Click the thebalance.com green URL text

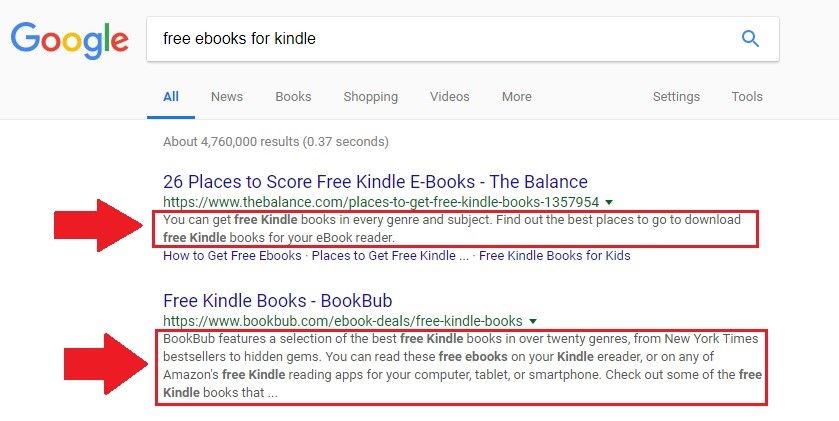[381, 202]
